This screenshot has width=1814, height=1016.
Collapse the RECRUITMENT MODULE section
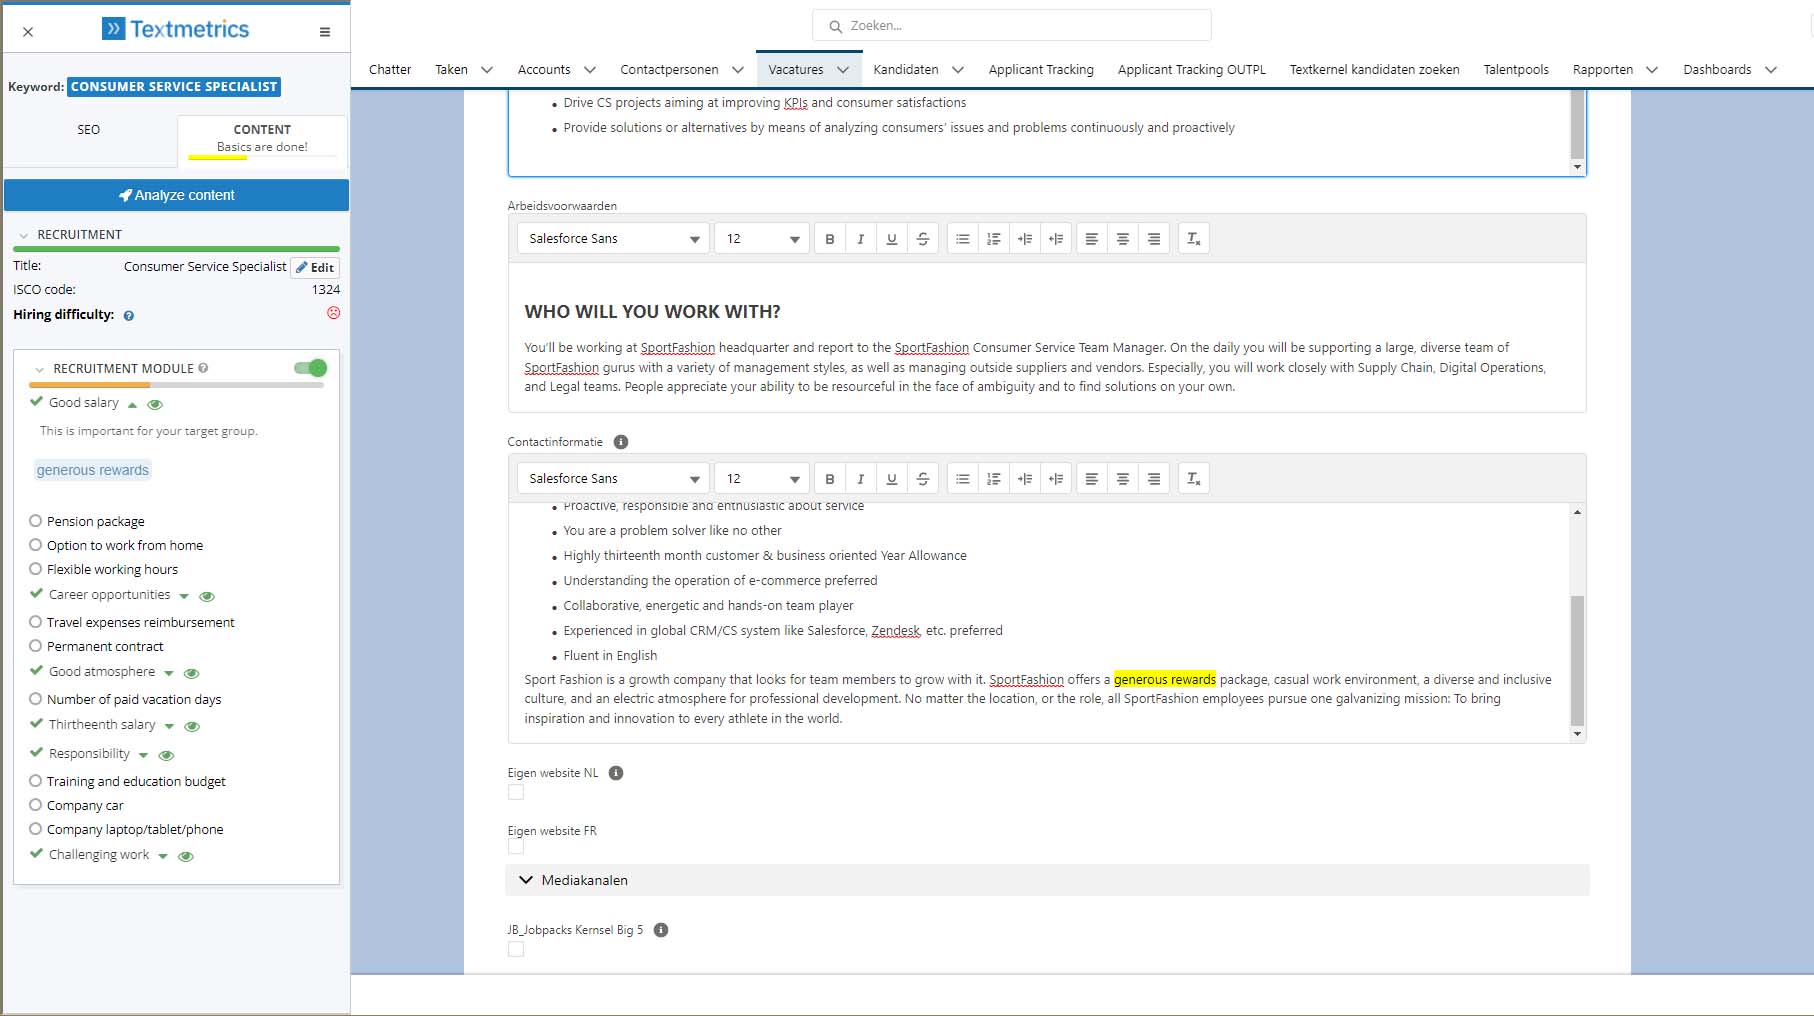(39, 369)
